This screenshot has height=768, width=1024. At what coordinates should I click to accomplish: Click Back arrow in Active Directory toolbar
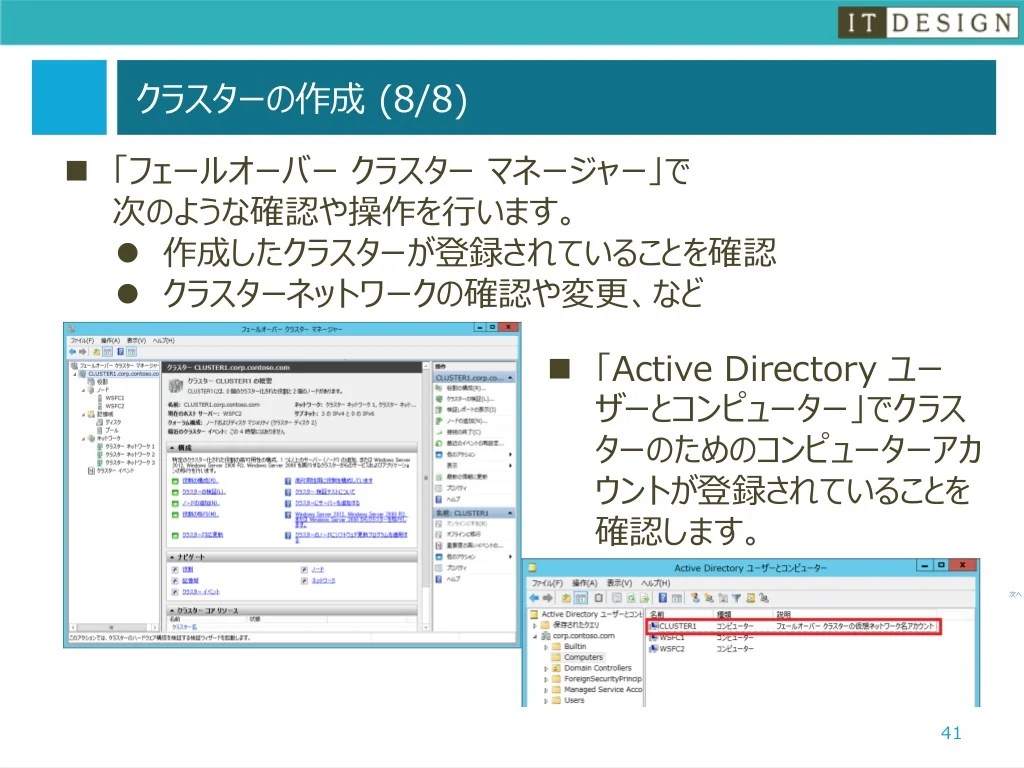coord(534,598)
